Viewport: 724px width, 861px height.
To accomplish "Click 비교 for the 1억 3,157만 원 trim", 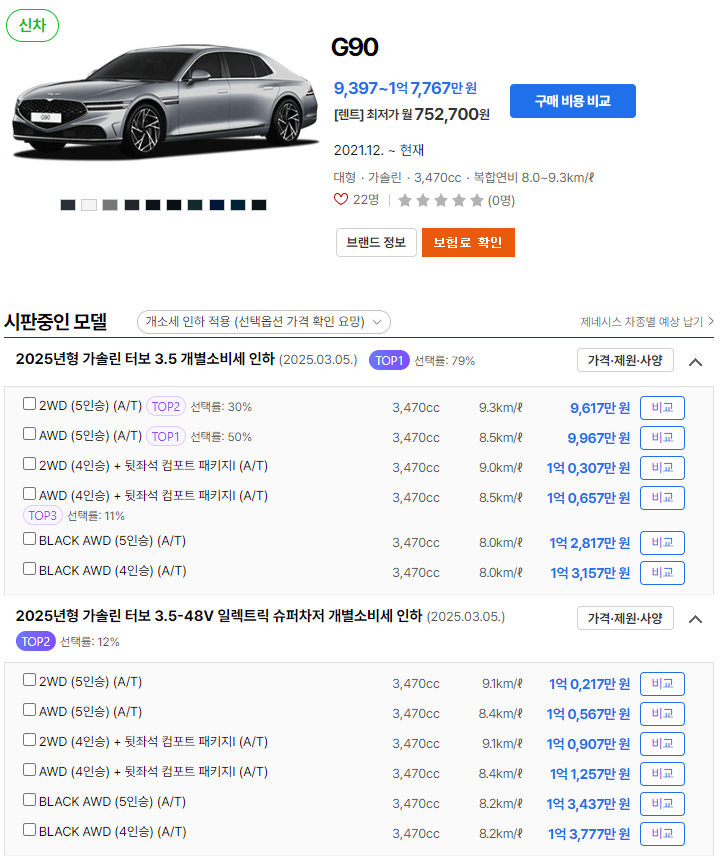I will pos(662,573).
